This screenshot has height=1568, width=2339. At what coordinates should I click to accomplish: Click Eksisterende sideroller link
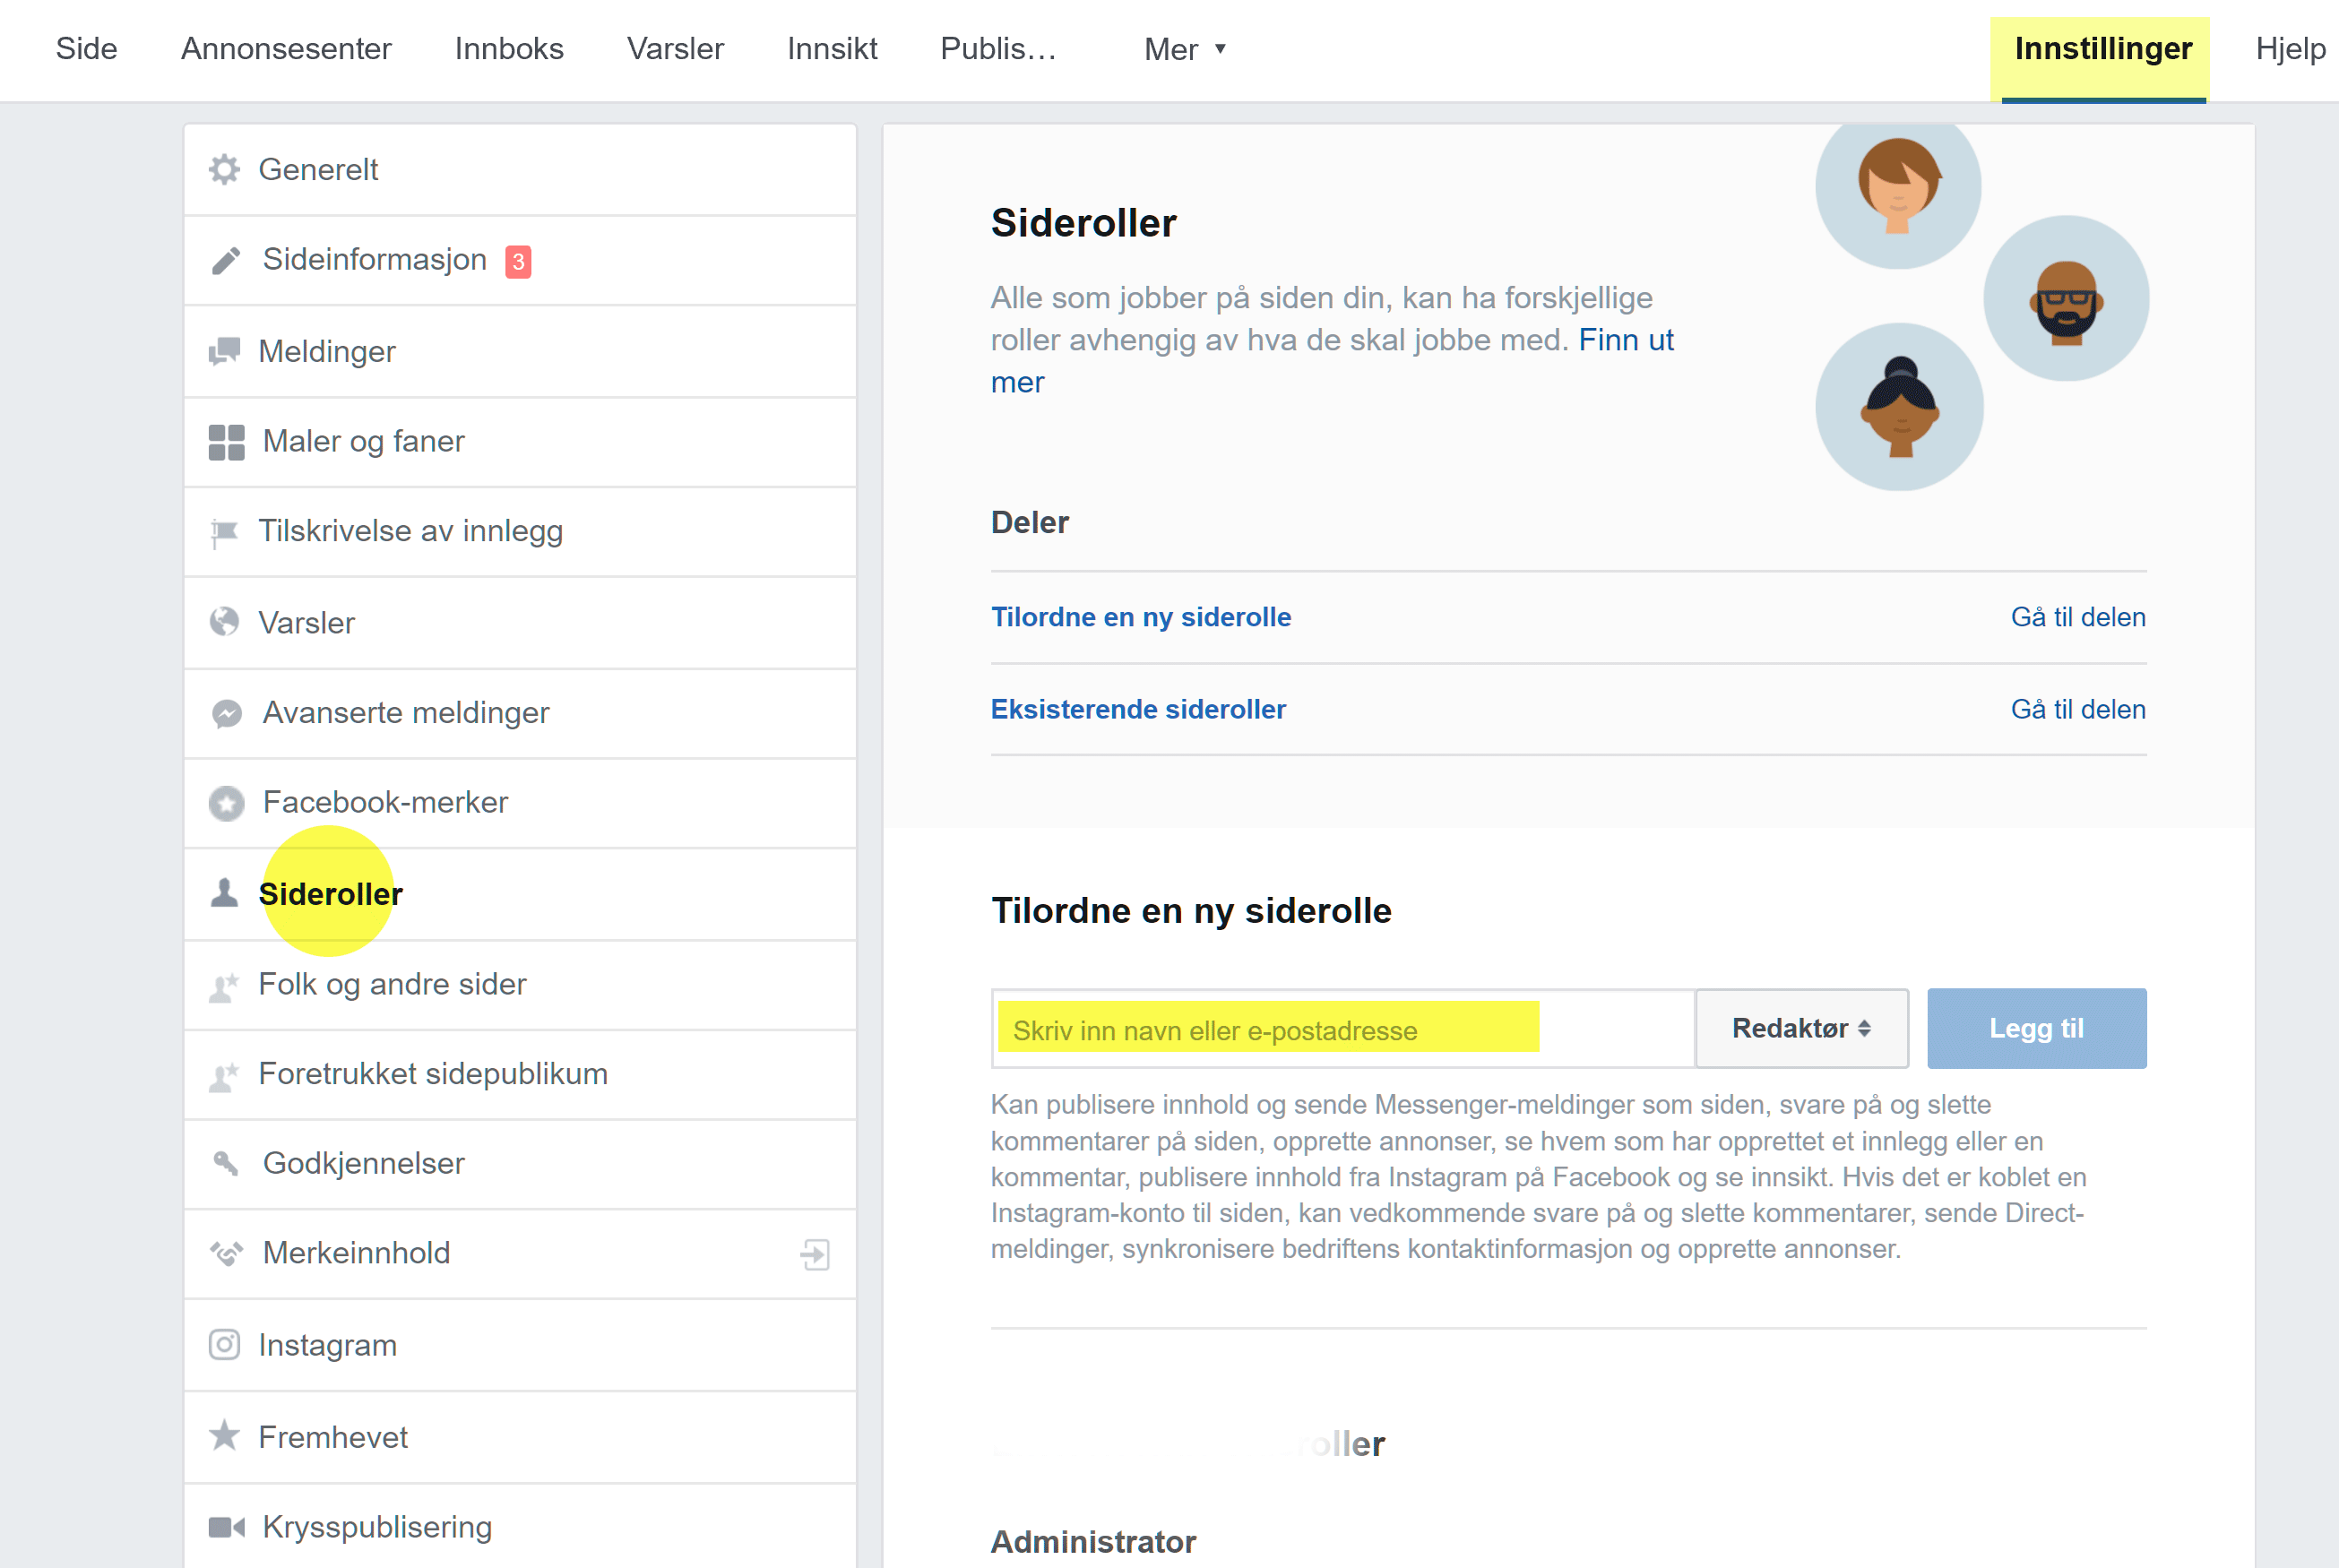pyautogui.click(x=1138, y=709)
